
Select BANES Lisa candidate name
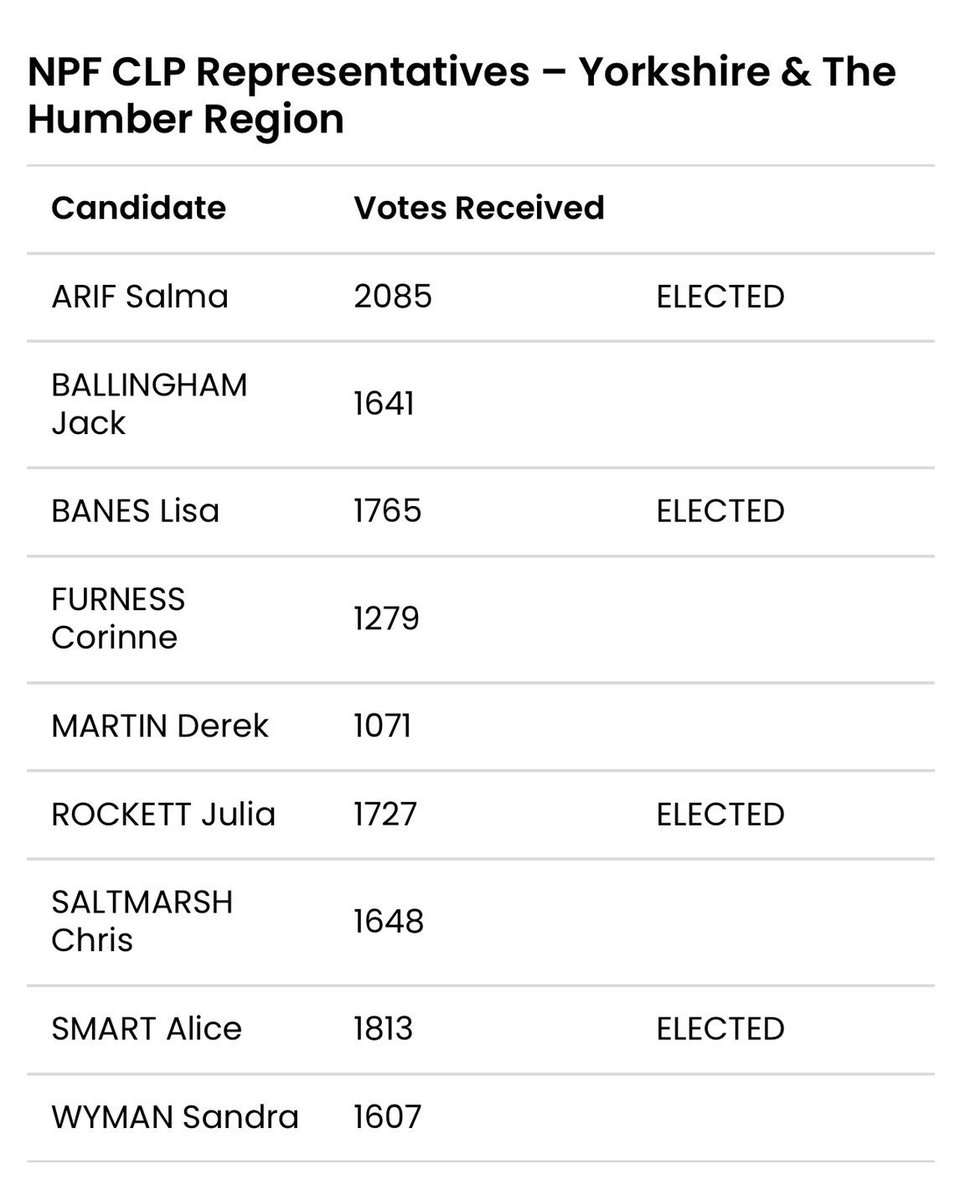(135, 511)
